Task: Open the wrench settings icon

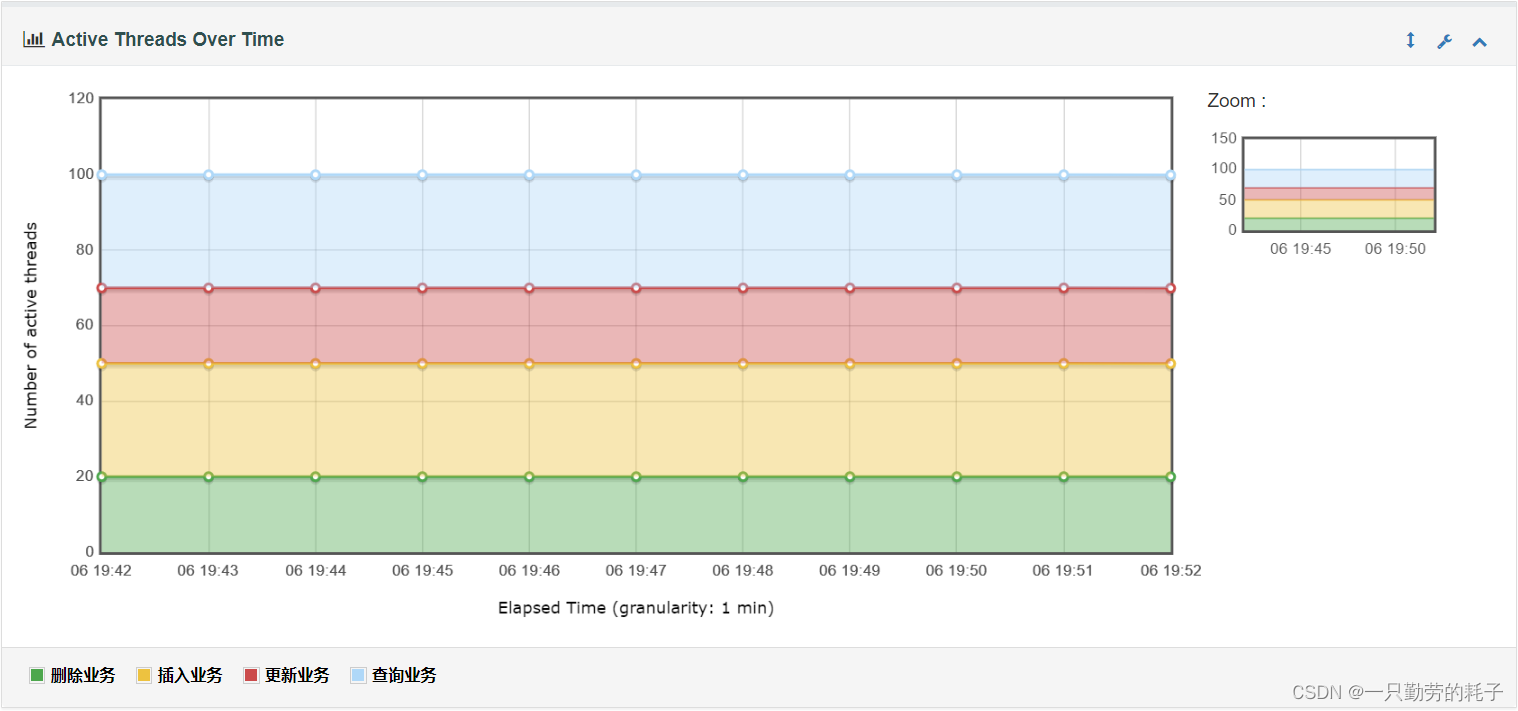Action: 1444,41
